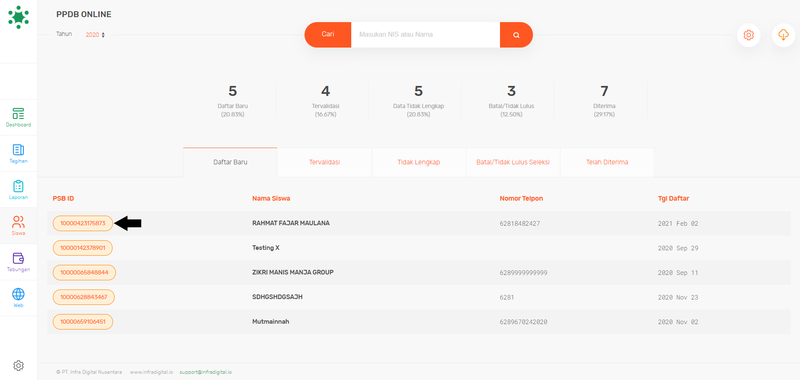Open the Web globe section
The image size is (800, 380).
(18, 298)
